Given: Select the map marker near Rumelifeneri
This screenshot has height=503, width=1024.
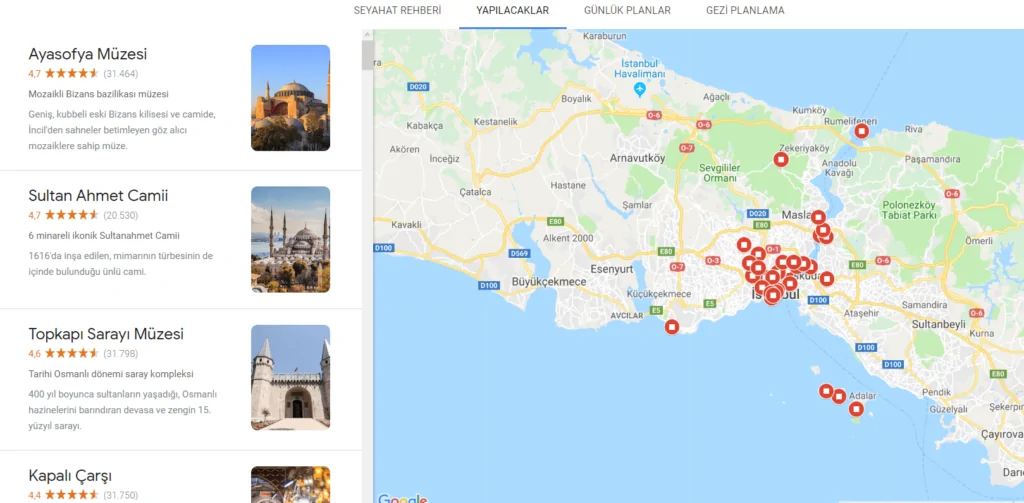Looking at the screenshot, I should 861,131.
